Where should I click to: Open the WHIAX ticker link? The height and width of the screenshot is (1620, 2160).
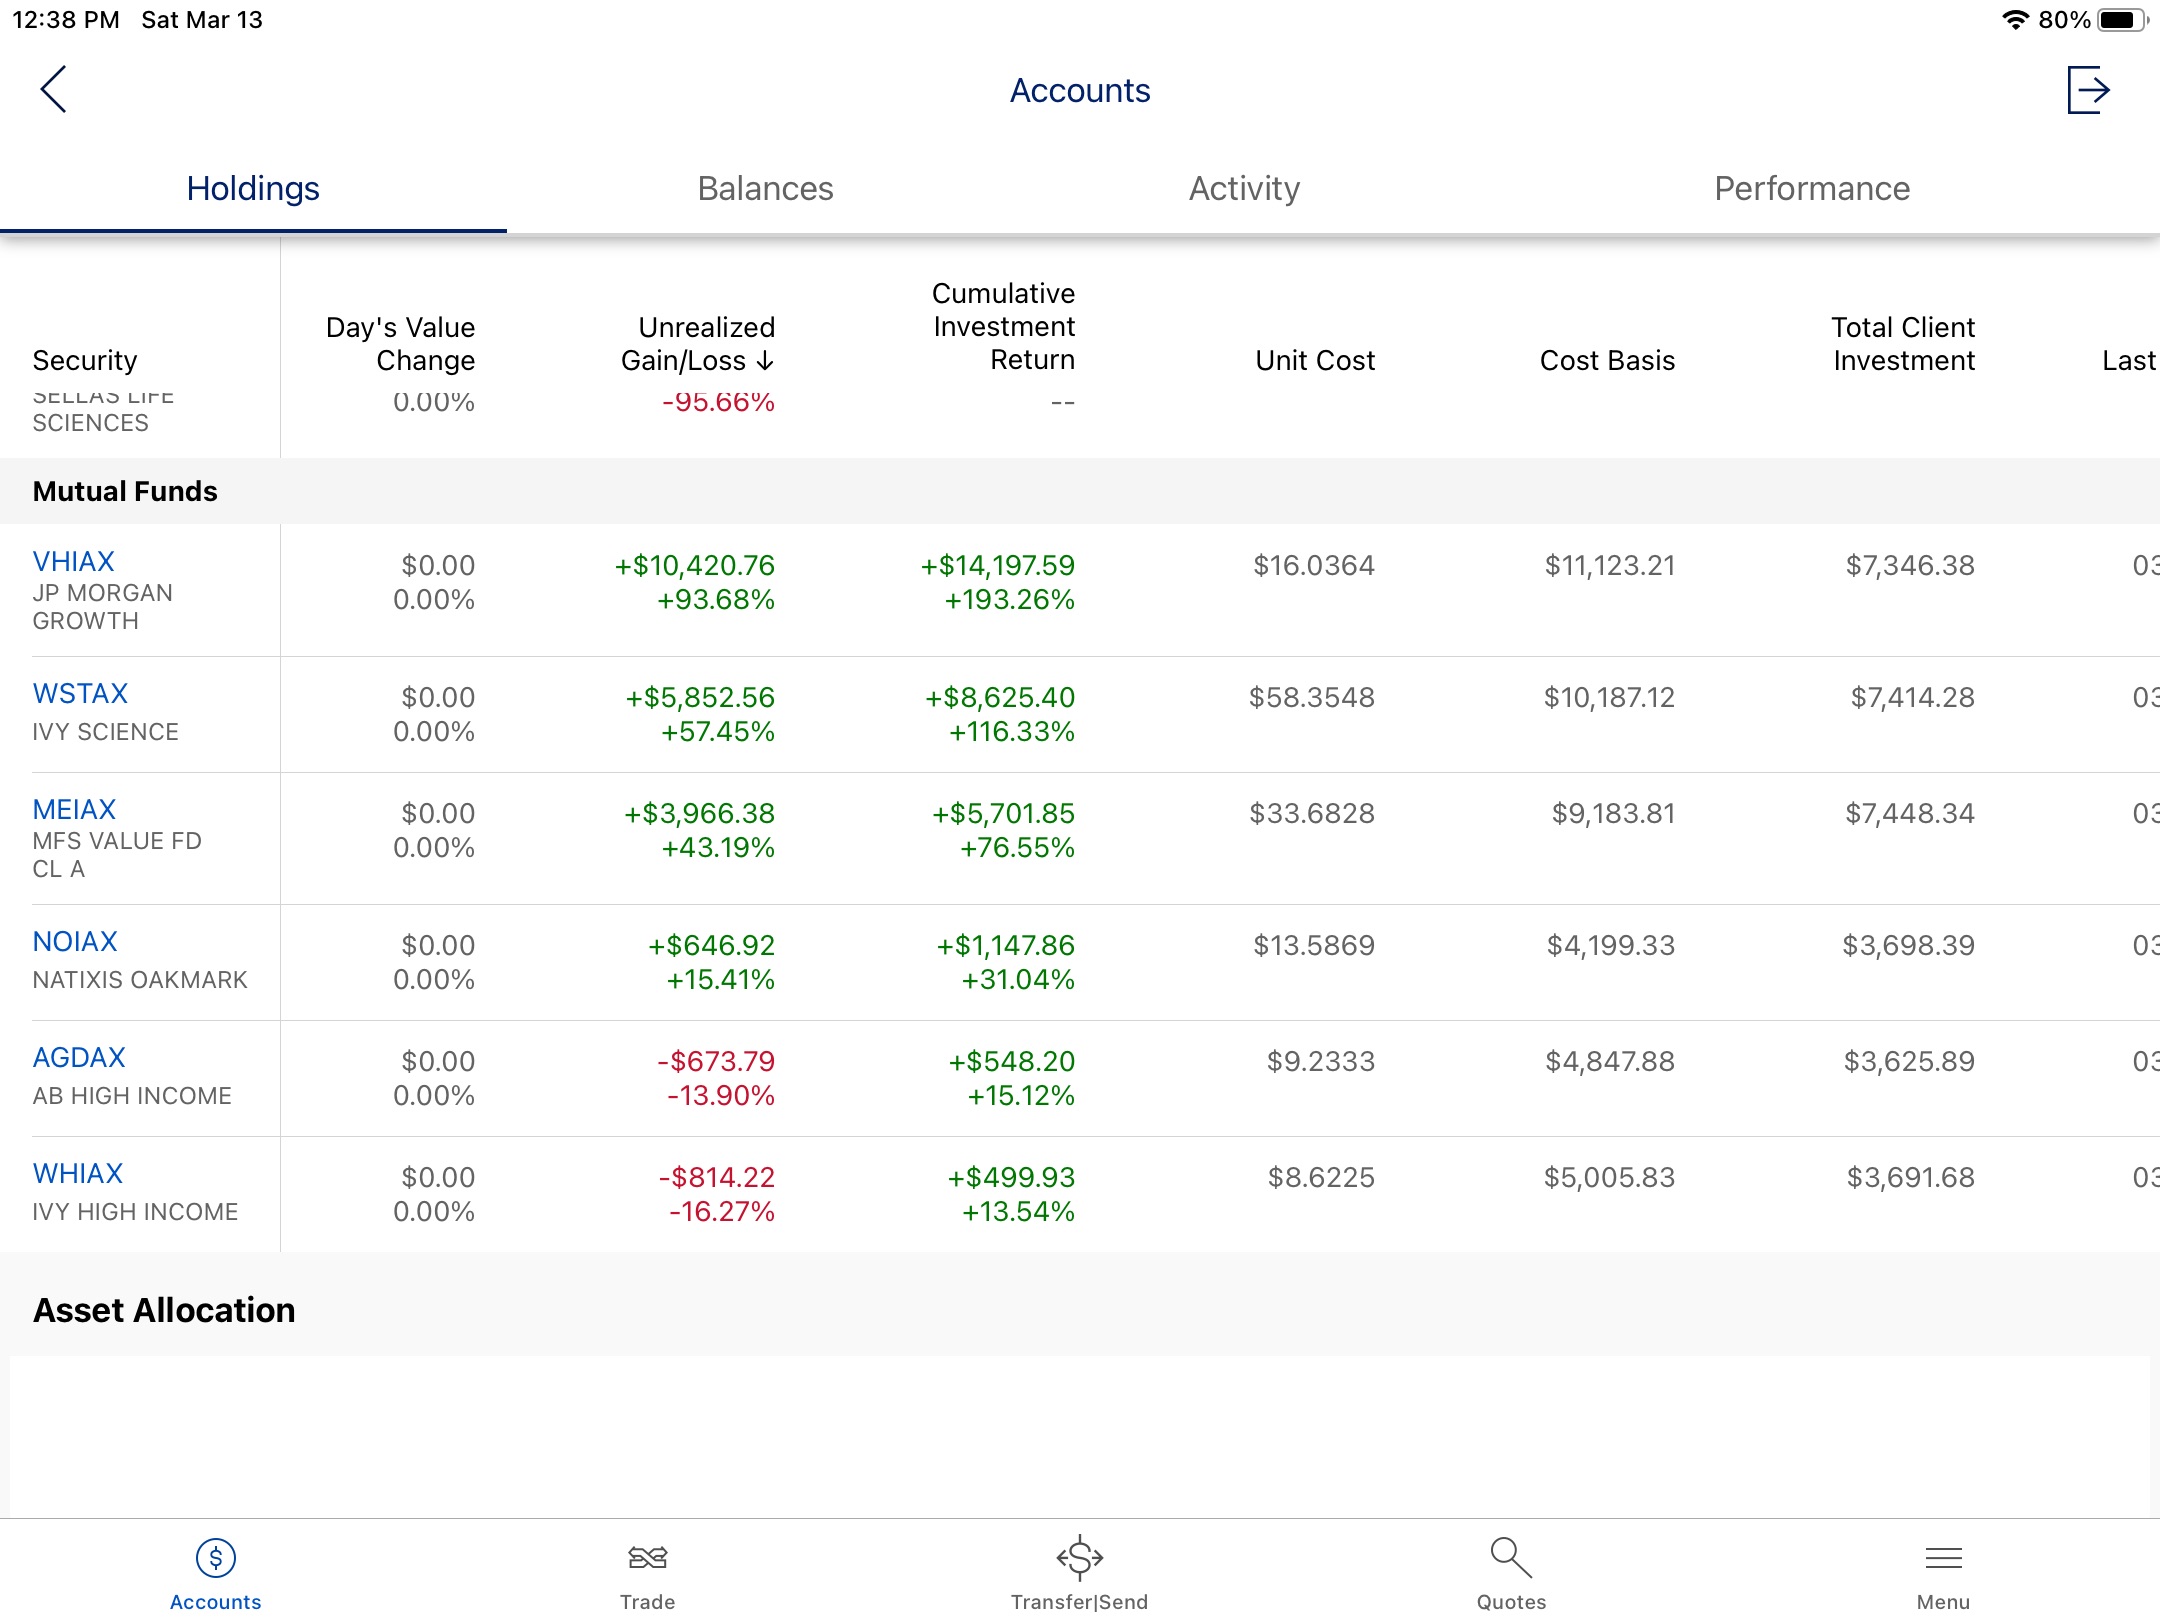coord(78,1173)
